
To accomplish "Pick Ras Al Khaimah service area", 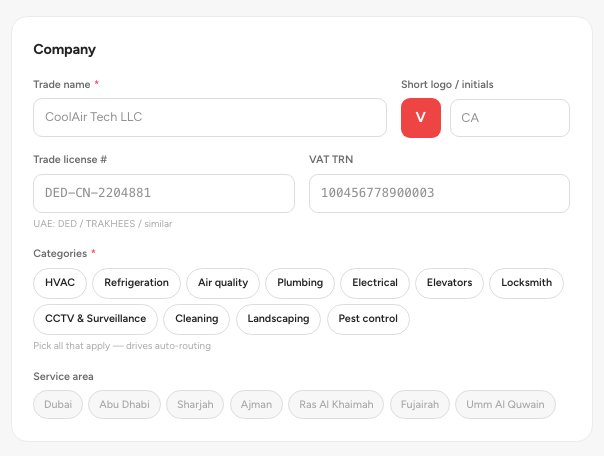I will pos(336,405).
